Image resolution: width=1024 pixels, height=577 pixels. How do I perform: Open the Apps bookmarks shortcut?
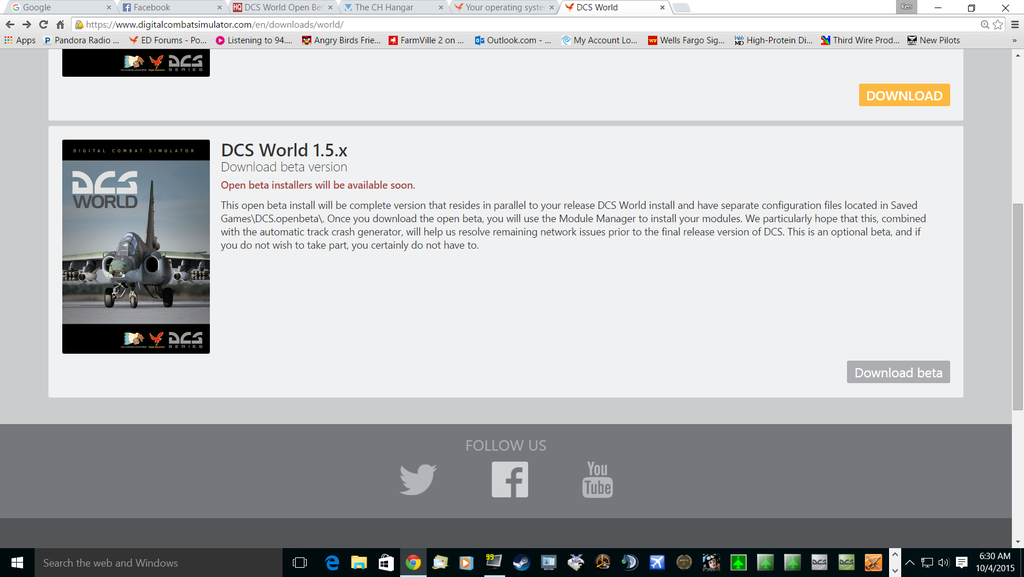click(x=20, y=40)
